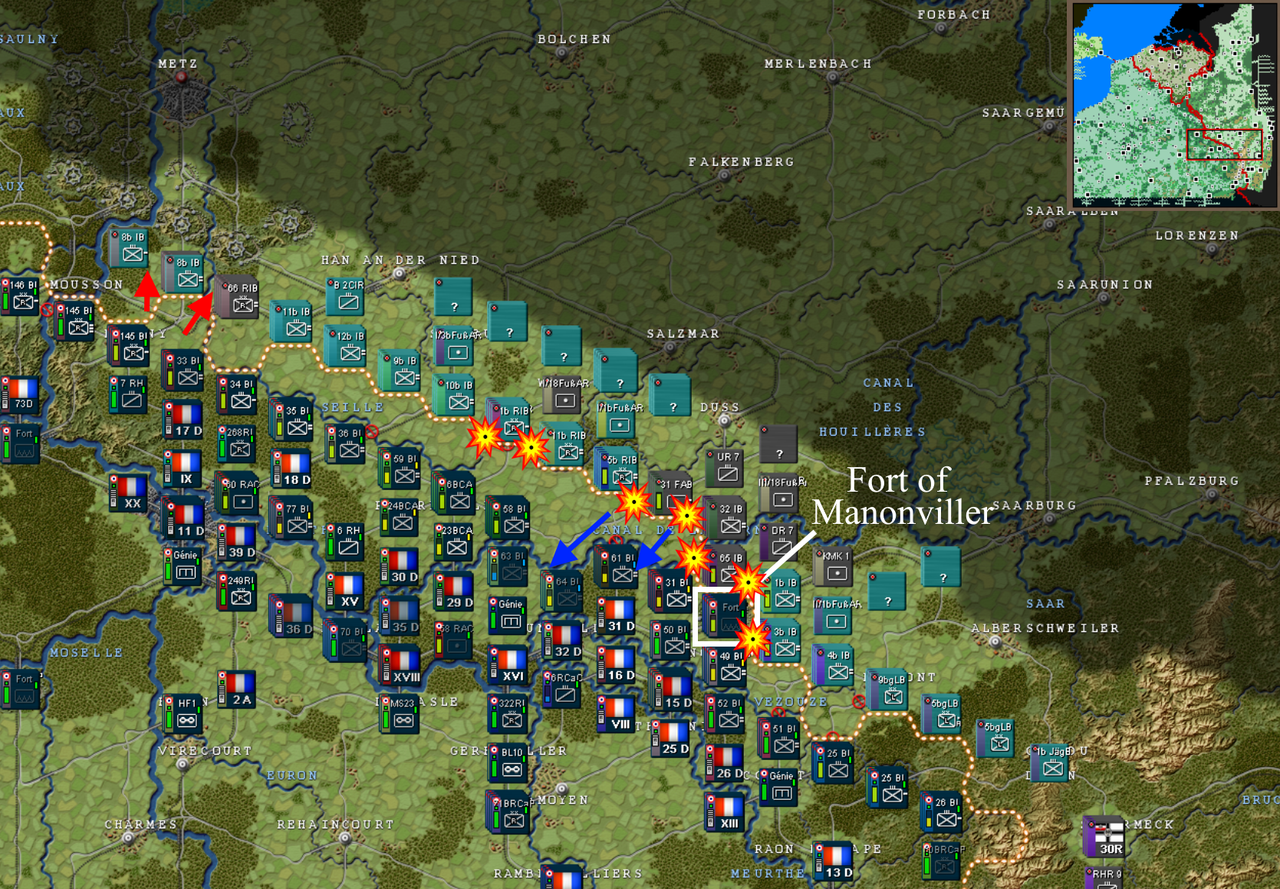Select the 35 BI French brigade
This screenshot has height=889, width=1280.
point(291,420)
